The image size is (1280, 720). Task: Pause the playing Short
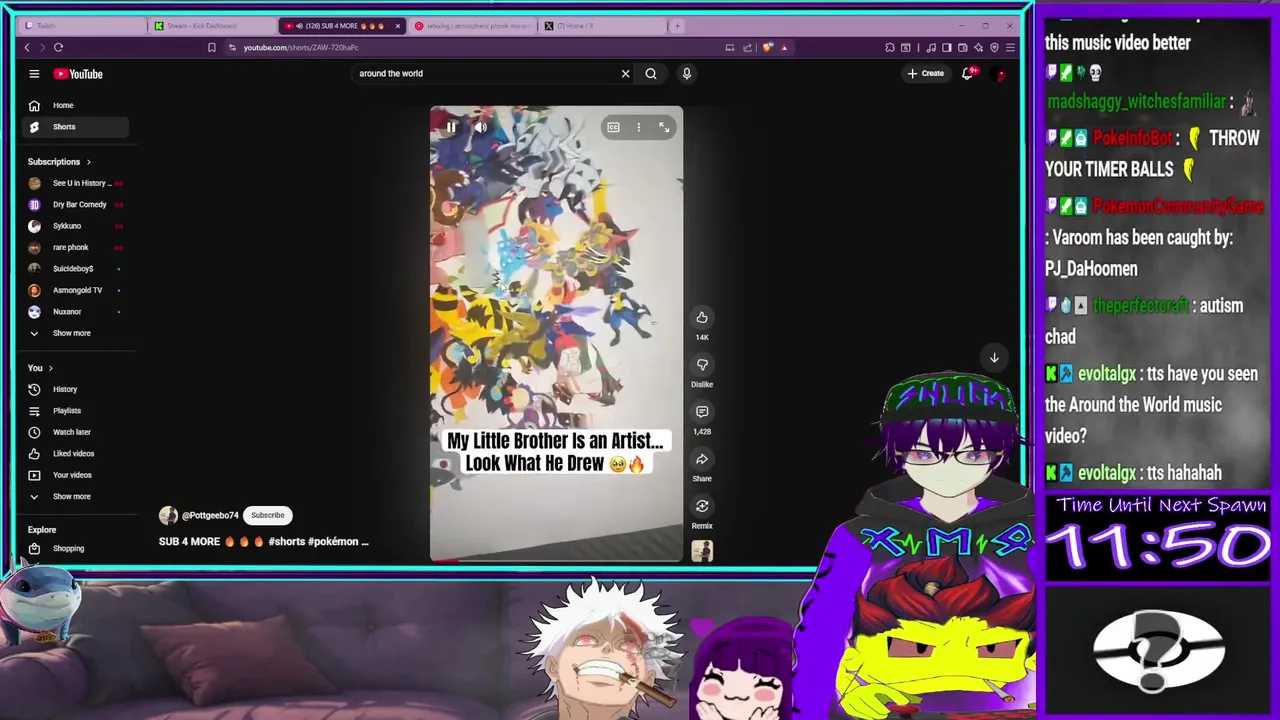pyautogui.click(x=451, y=127)
